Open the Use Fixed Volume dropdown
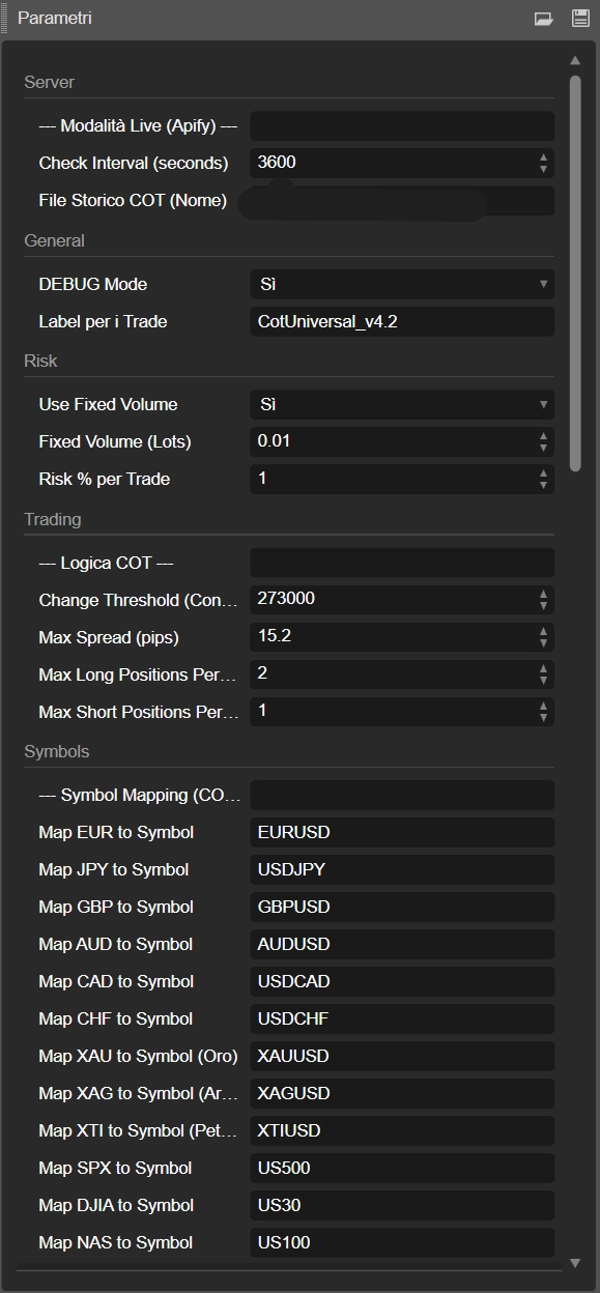This screenshot has height=1293, width=600. (400, 404)
